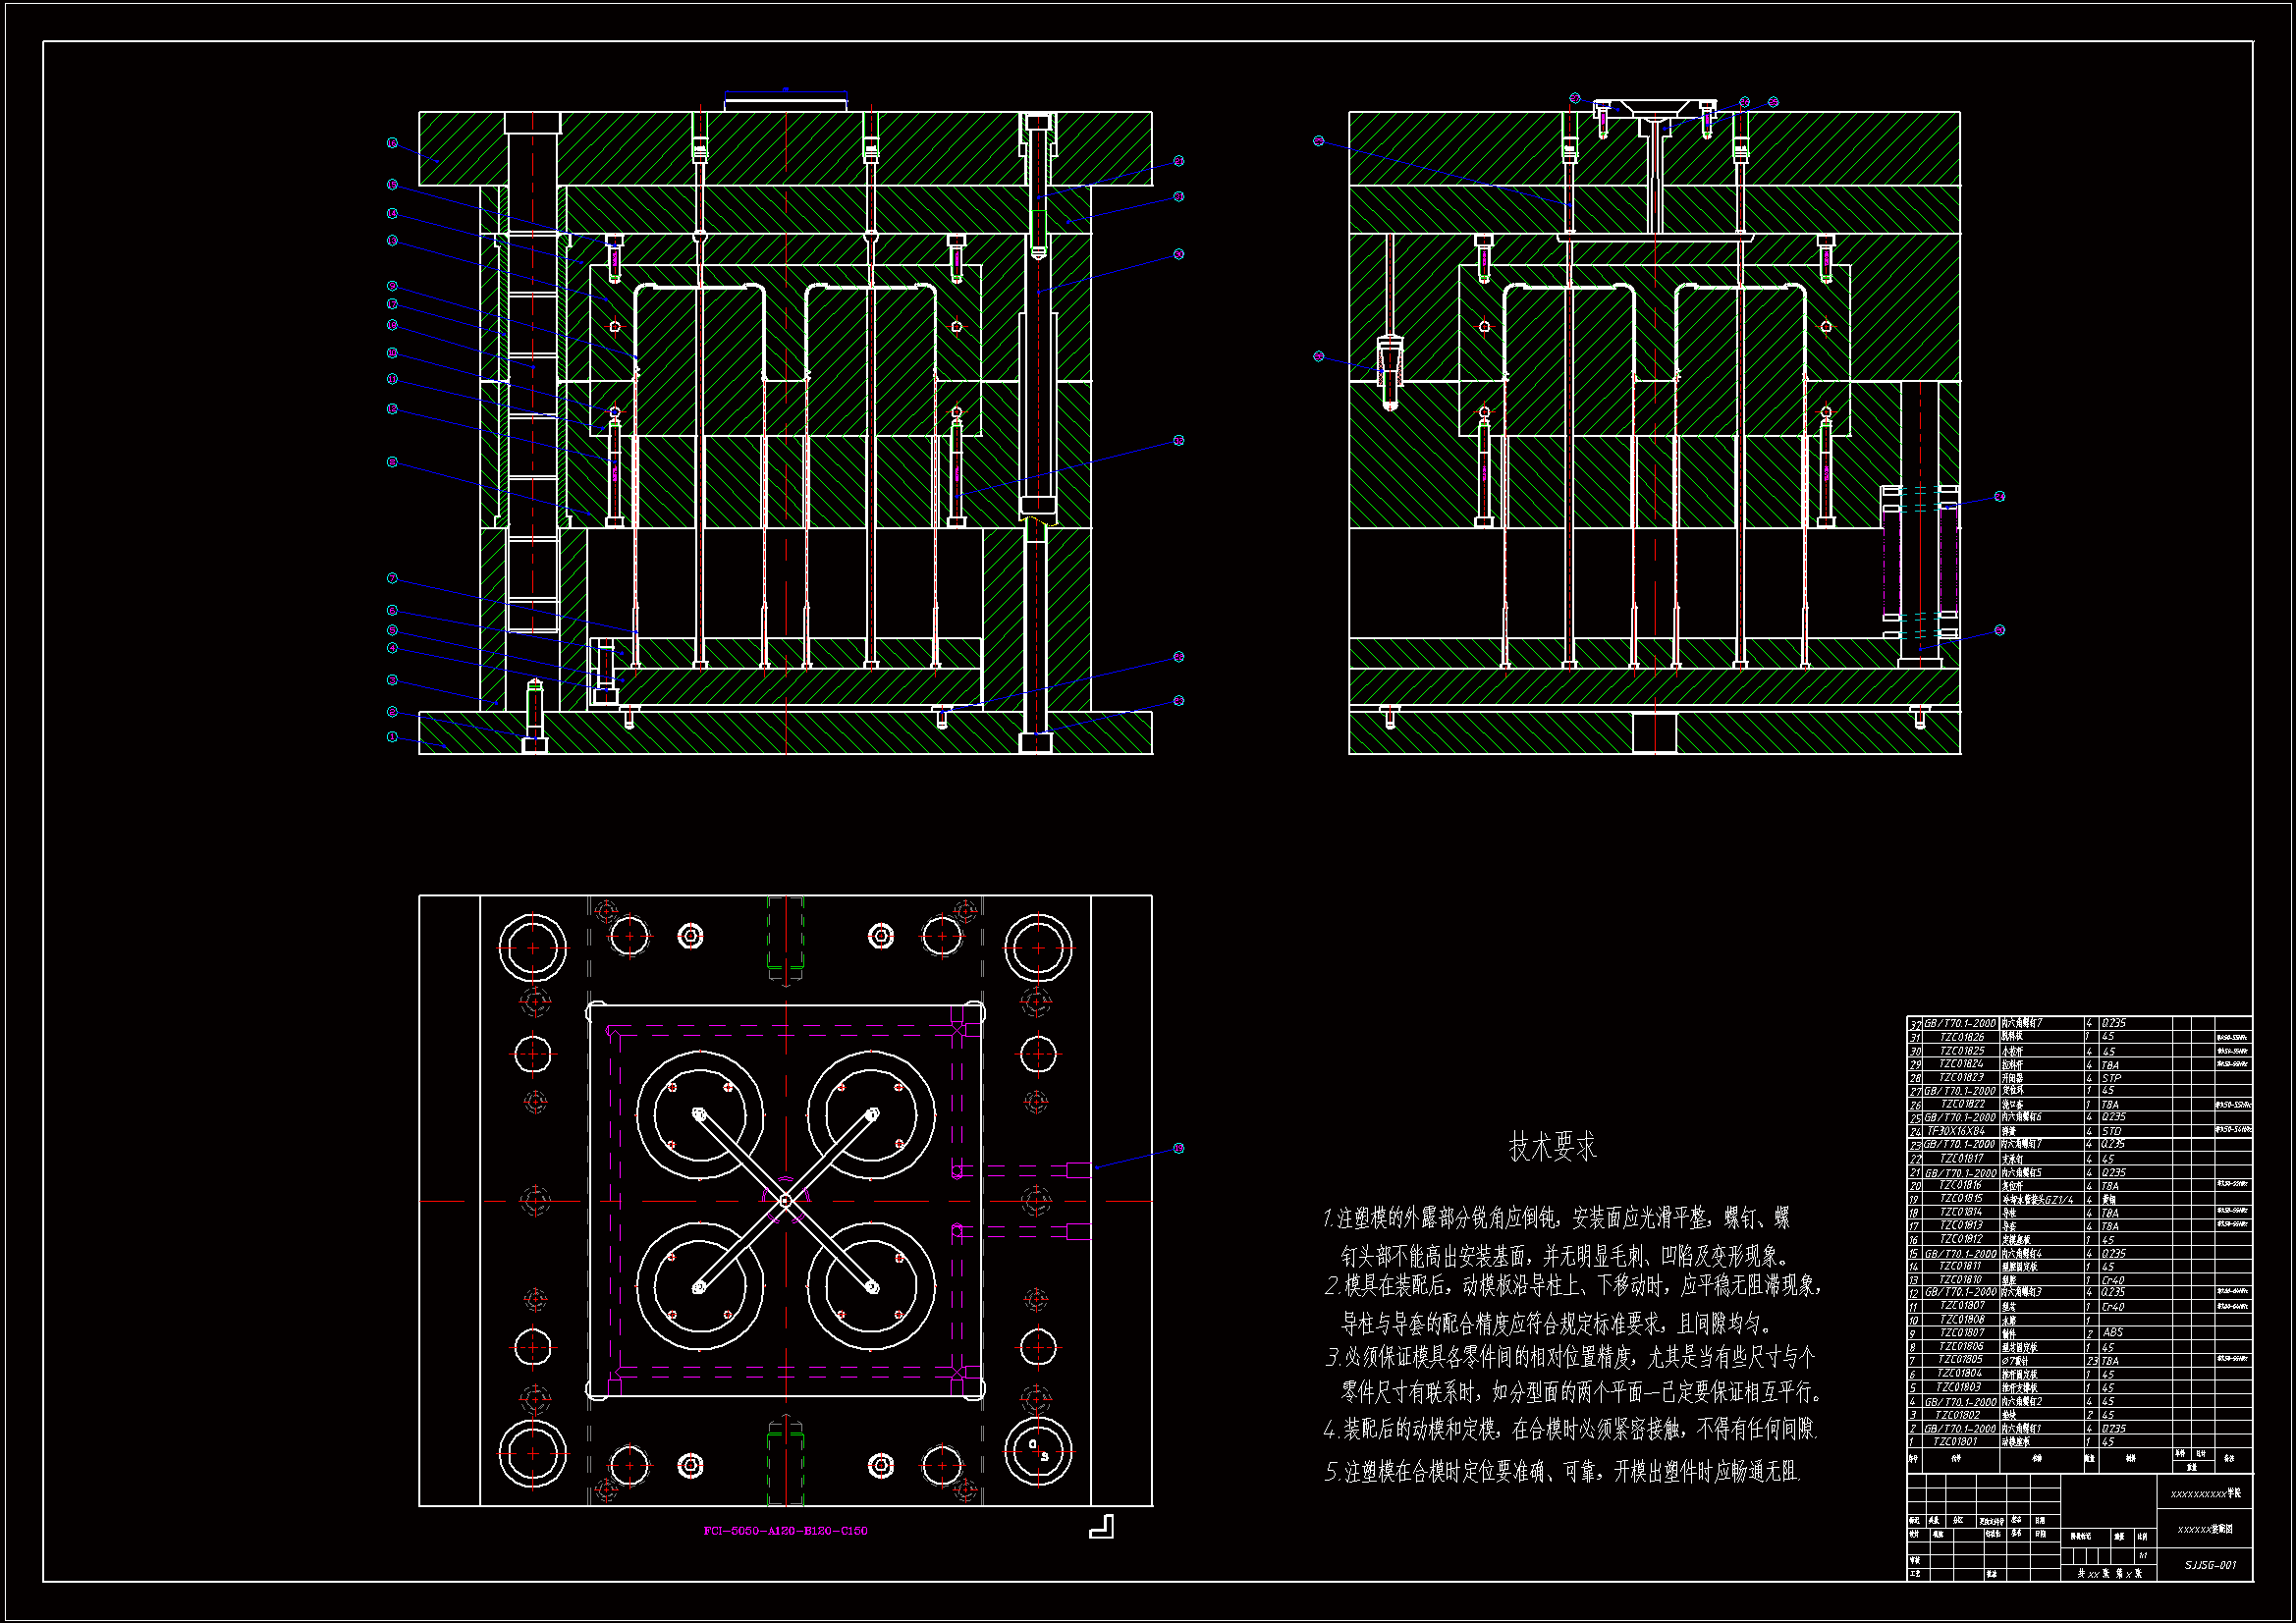Click the bottom-right guide pillar circle in plan view

[1038, 1452]
